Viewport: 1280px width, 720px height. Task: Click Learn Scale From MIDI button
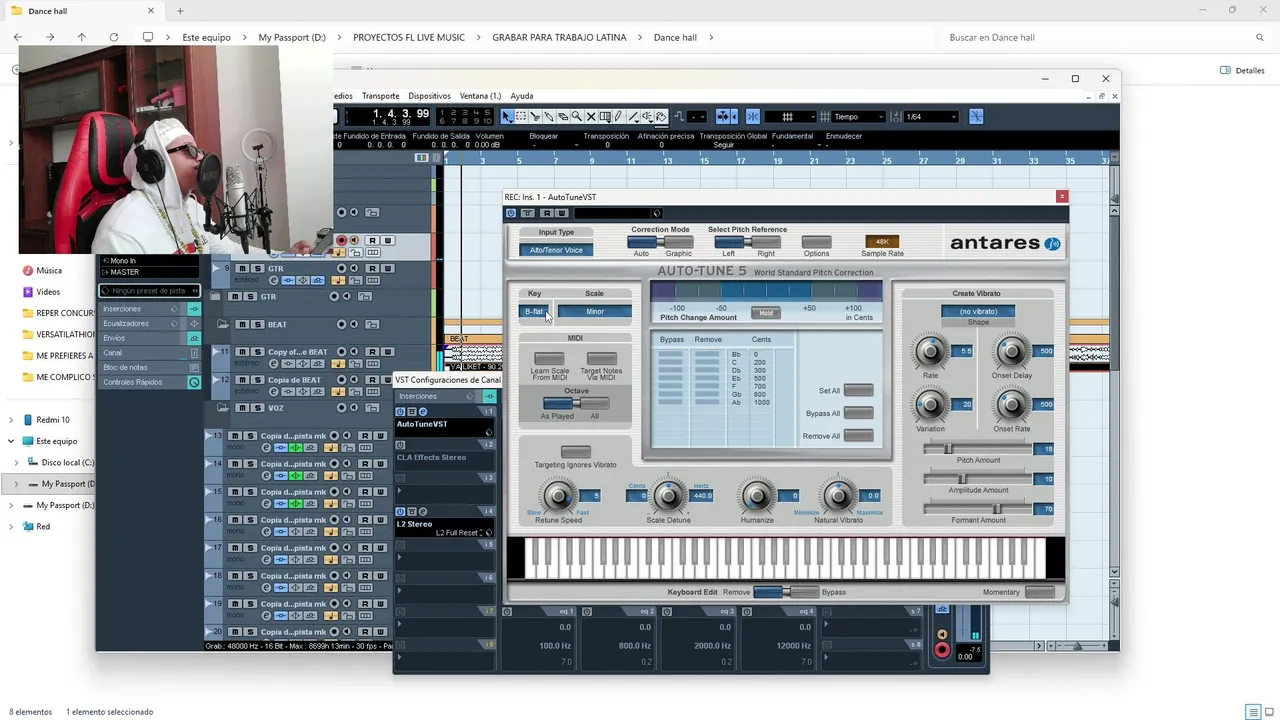549,358
